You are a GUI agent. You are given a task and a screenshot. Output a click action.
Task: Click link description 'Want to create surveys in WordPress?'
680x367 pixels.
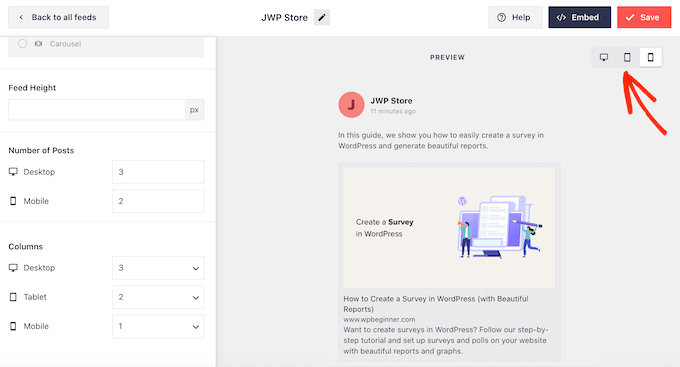coord(445,340)
